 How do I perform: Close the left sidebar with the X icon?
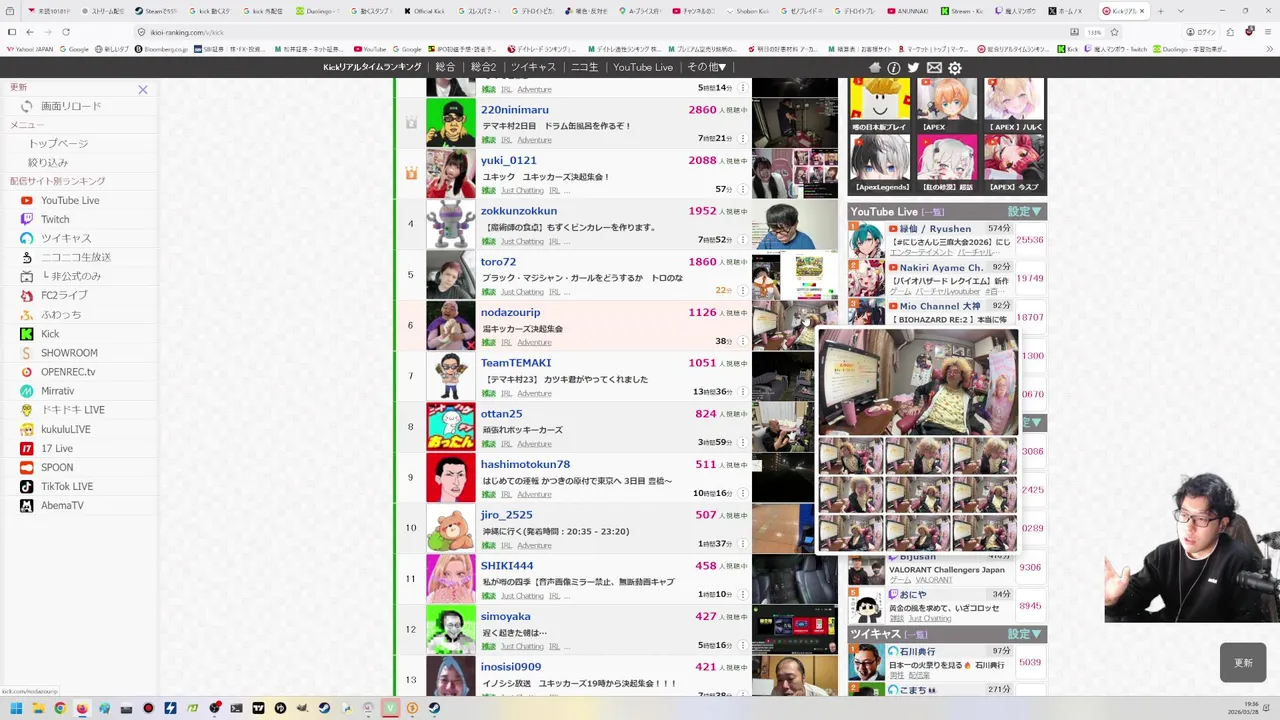[x=143, y=90]
